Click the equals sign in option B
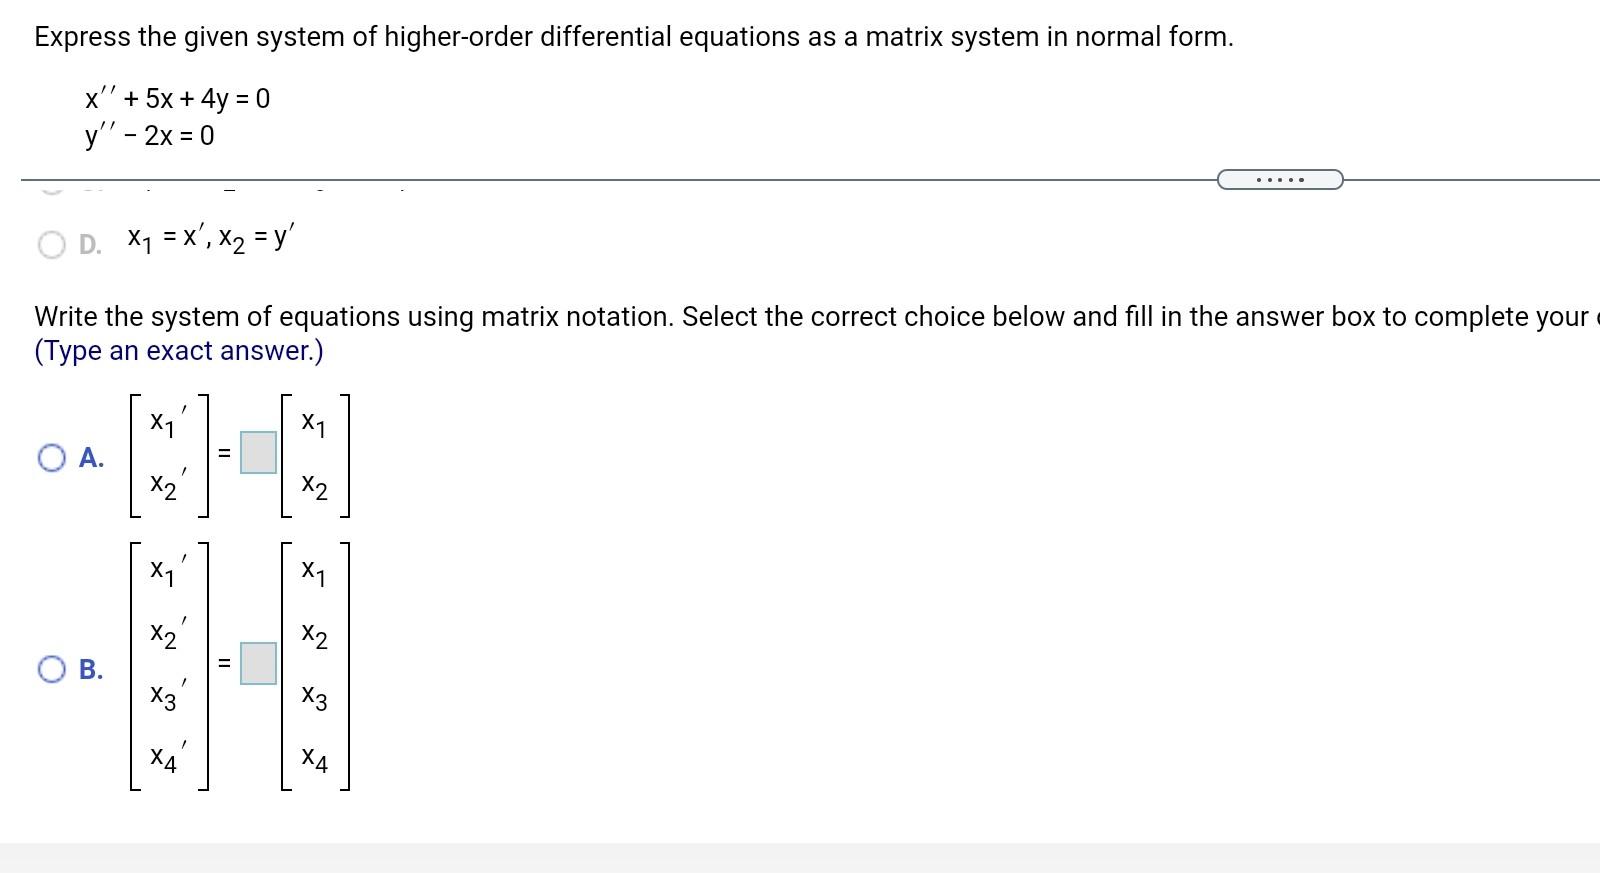The image size is (1600, 873). click(224, 663)
